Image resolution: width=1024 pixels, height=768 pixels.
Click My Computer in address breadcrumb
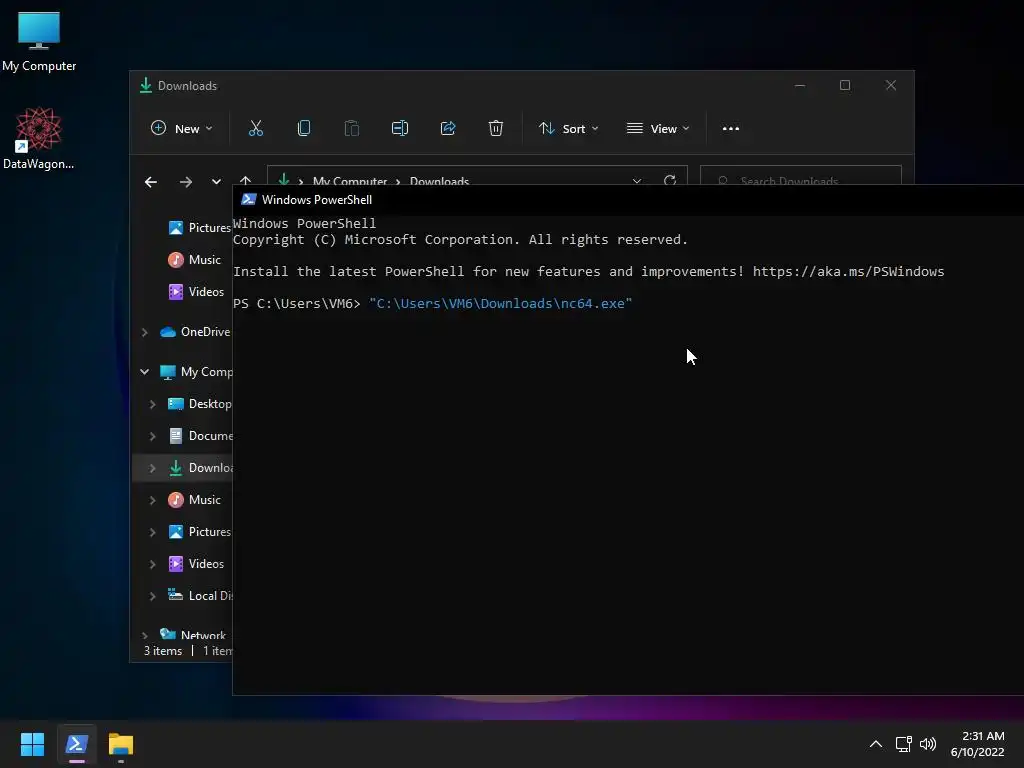point(349,181)
